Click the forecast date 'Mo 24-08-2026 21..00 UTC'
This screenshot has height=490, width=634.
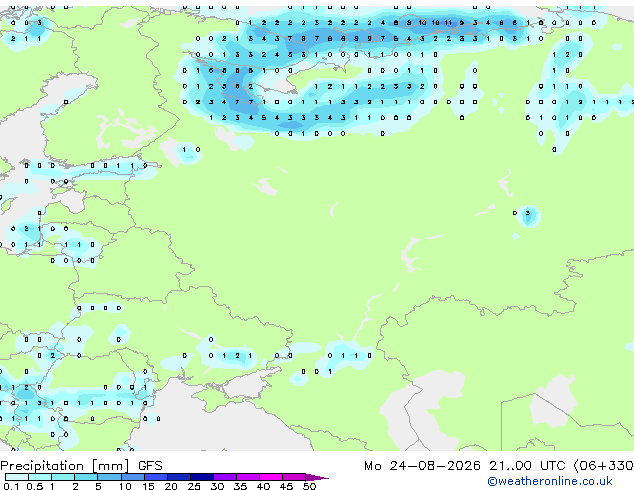(x=465, y=466)
